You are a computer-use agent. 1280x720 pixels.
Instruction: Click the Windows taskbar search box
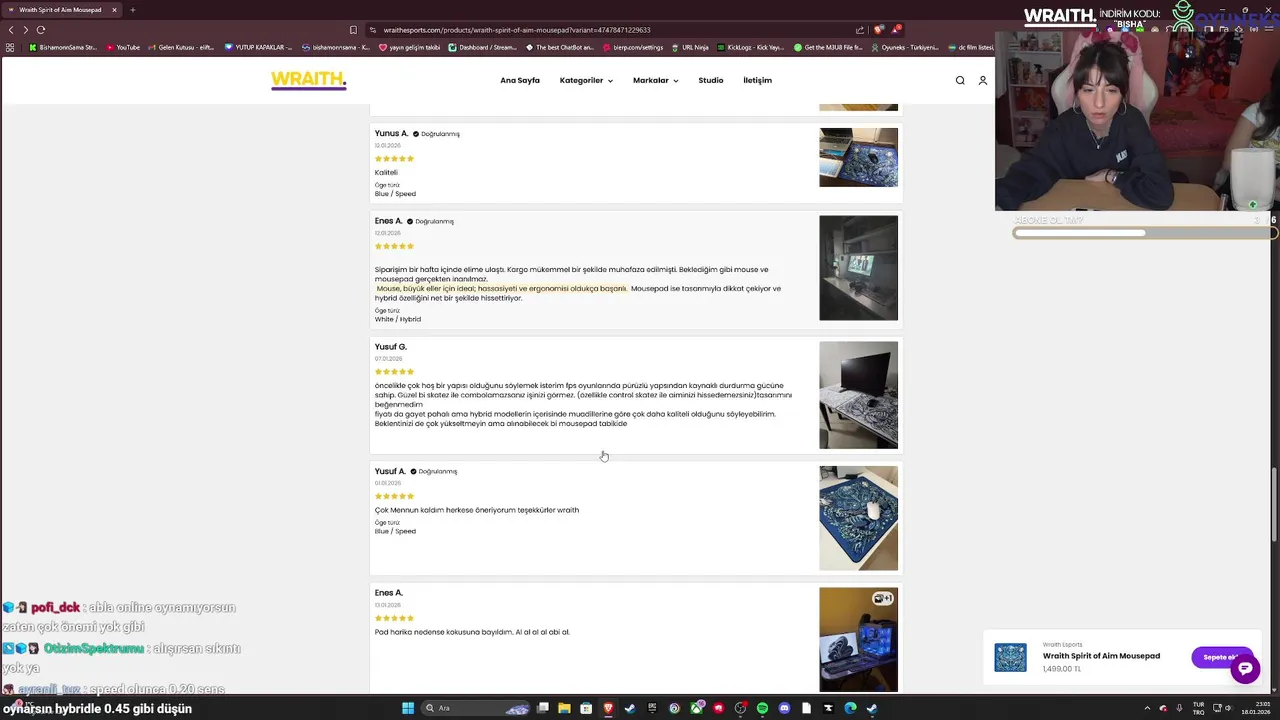[x=475, y=708]
